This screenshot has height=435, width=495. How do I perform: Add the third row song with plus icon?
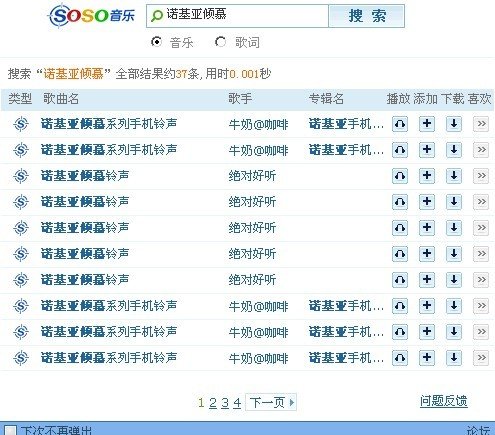[427, 176]
